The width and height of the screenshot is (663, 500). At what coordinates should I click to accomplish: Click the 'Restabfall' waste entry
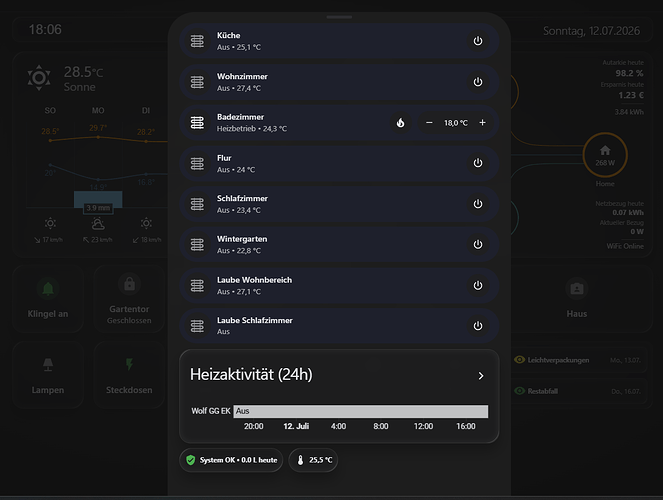578,391
